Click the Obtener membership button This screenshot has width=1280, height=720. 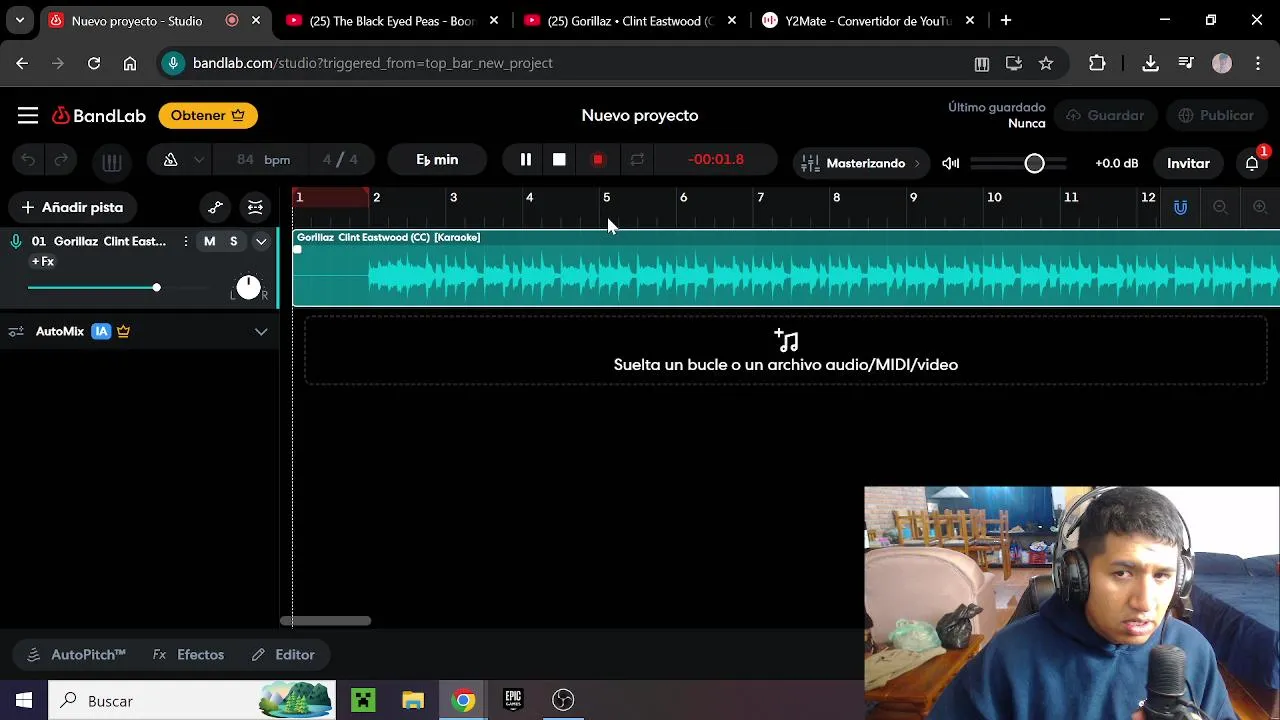coord(208,115)
